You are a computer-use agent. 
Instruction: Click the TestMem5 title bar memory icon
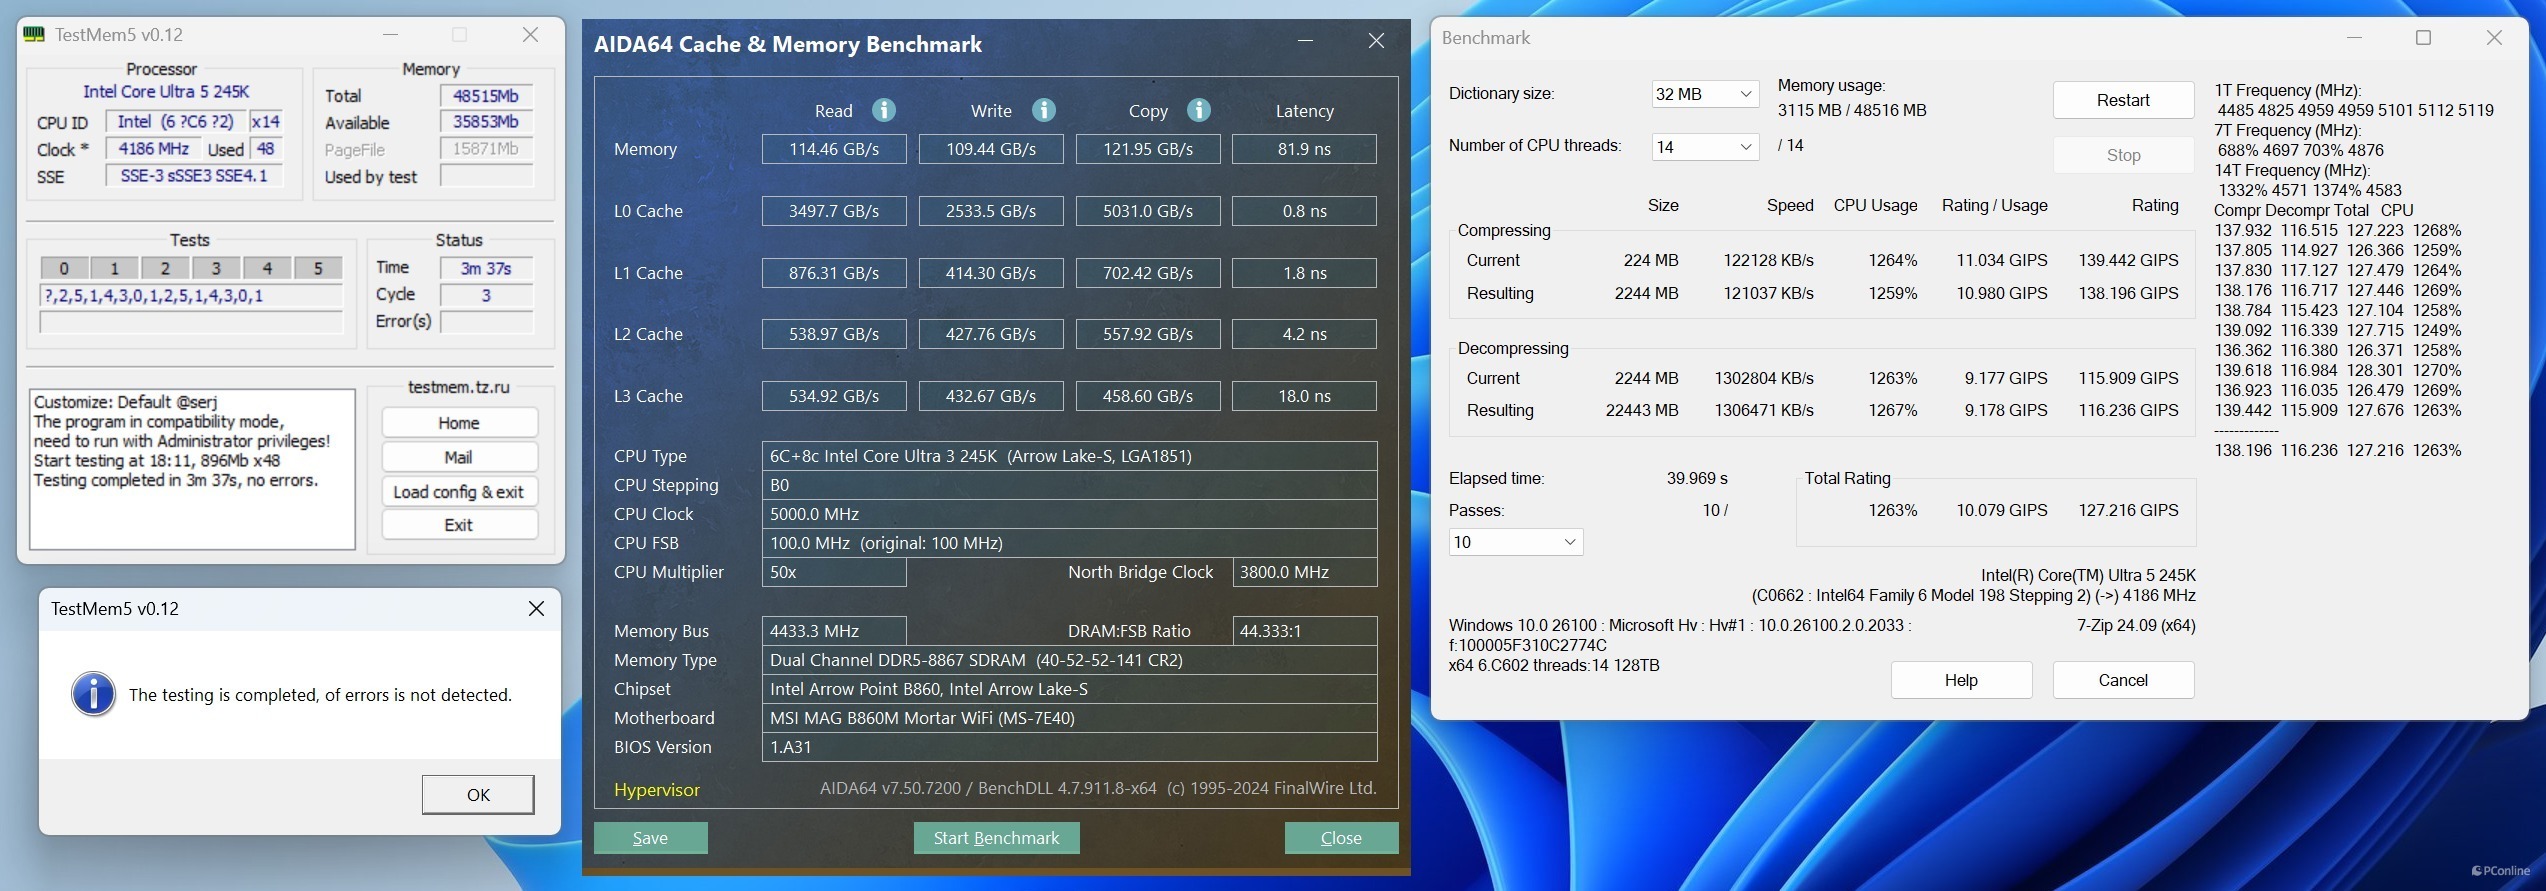[34, 35]
